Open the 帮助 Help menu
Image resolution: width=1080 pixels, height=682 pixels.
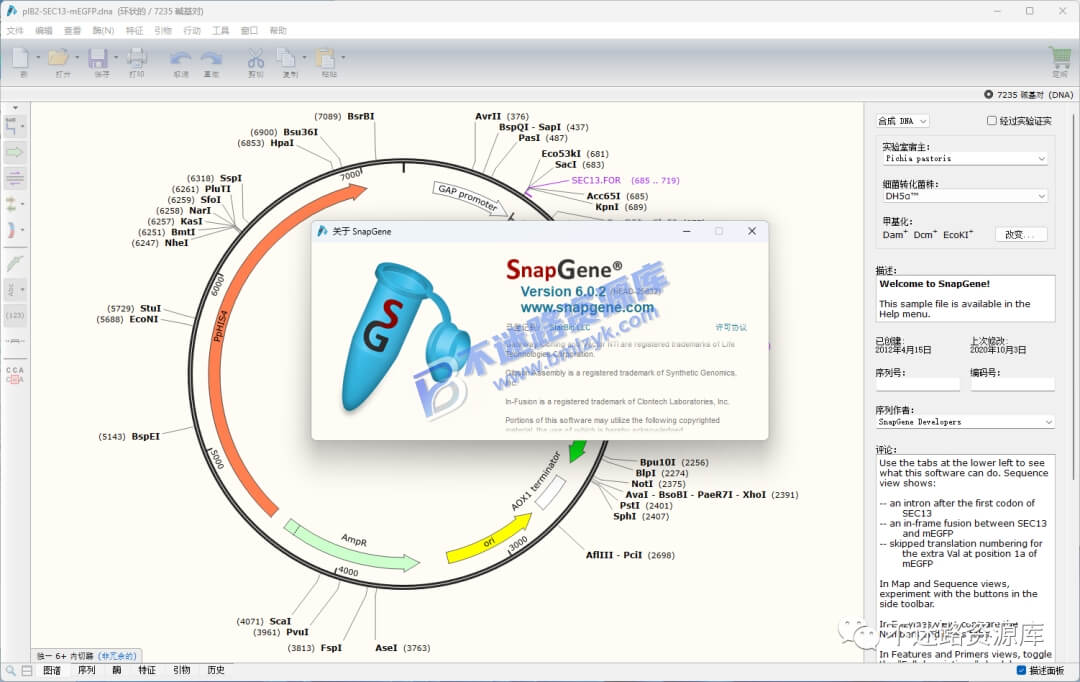278,30
